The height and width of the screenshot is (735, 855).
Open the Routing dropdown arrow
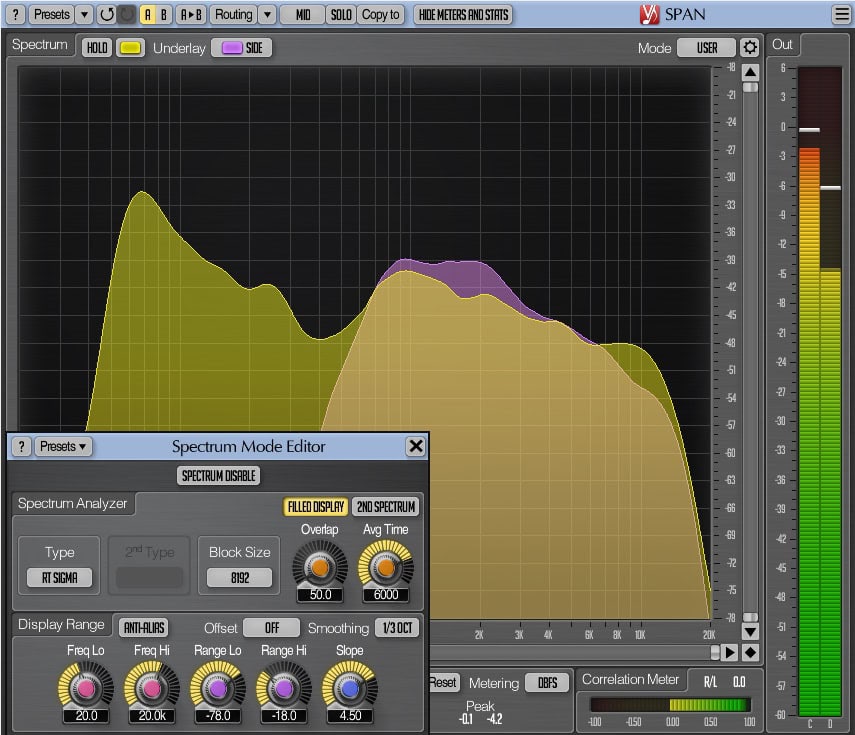(x=266, y=14)
